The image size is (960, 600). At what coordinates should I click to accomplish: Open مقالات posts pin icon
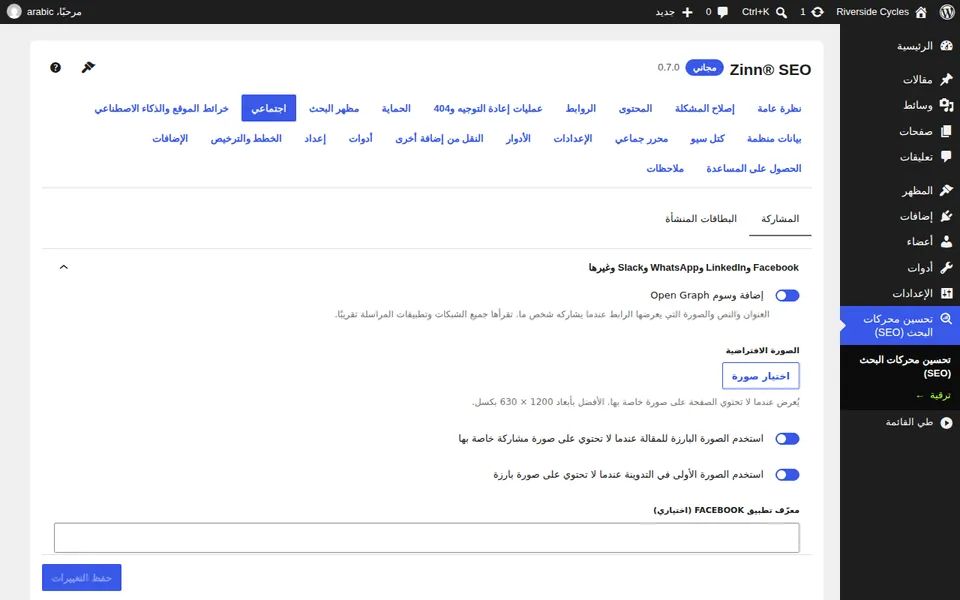click(x=947, y=79)
